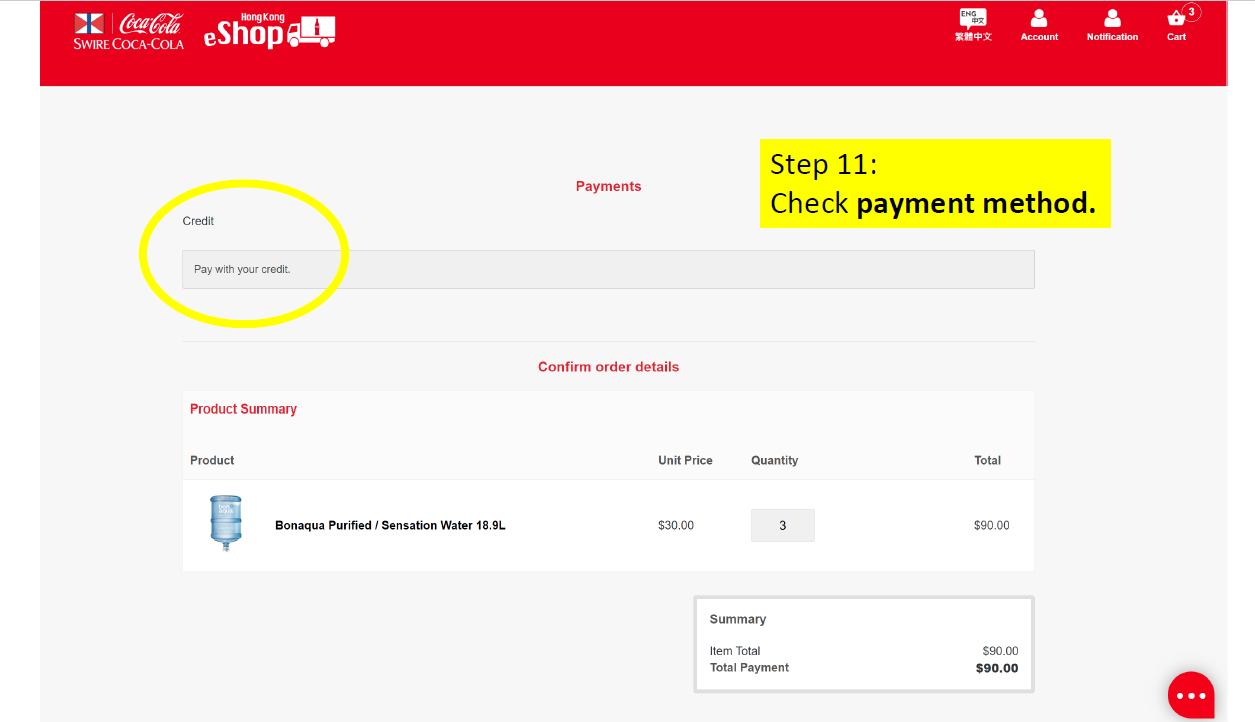The width and height of the screenshot is (1255, 722).
Task: Switch to the Payments section heading
Action: [608, 186]
